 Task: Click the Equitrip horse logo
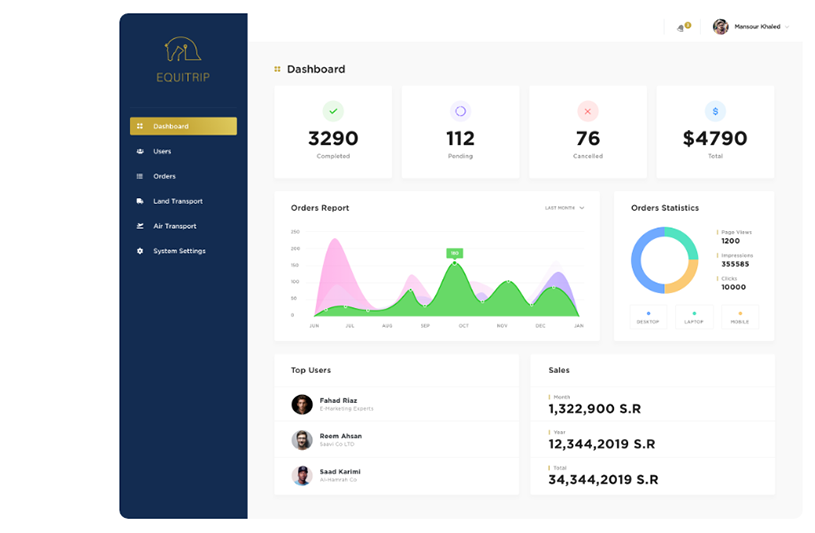click(x=183, y=51)
